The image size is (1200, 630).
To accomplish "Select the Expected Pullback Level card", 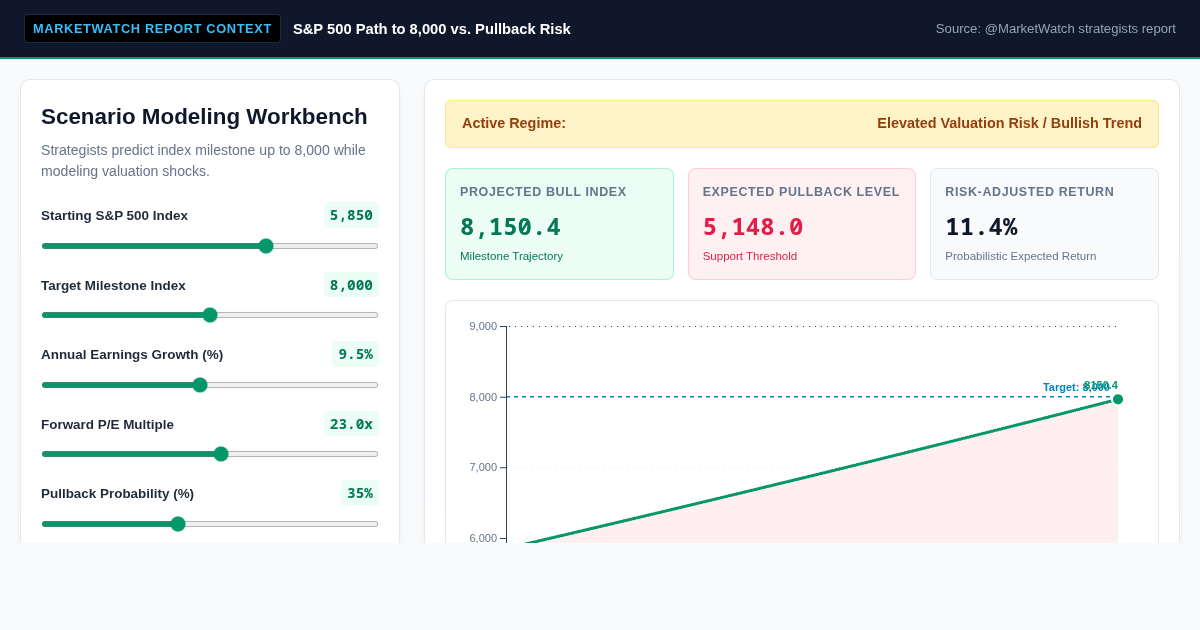I will pos(802,224).
